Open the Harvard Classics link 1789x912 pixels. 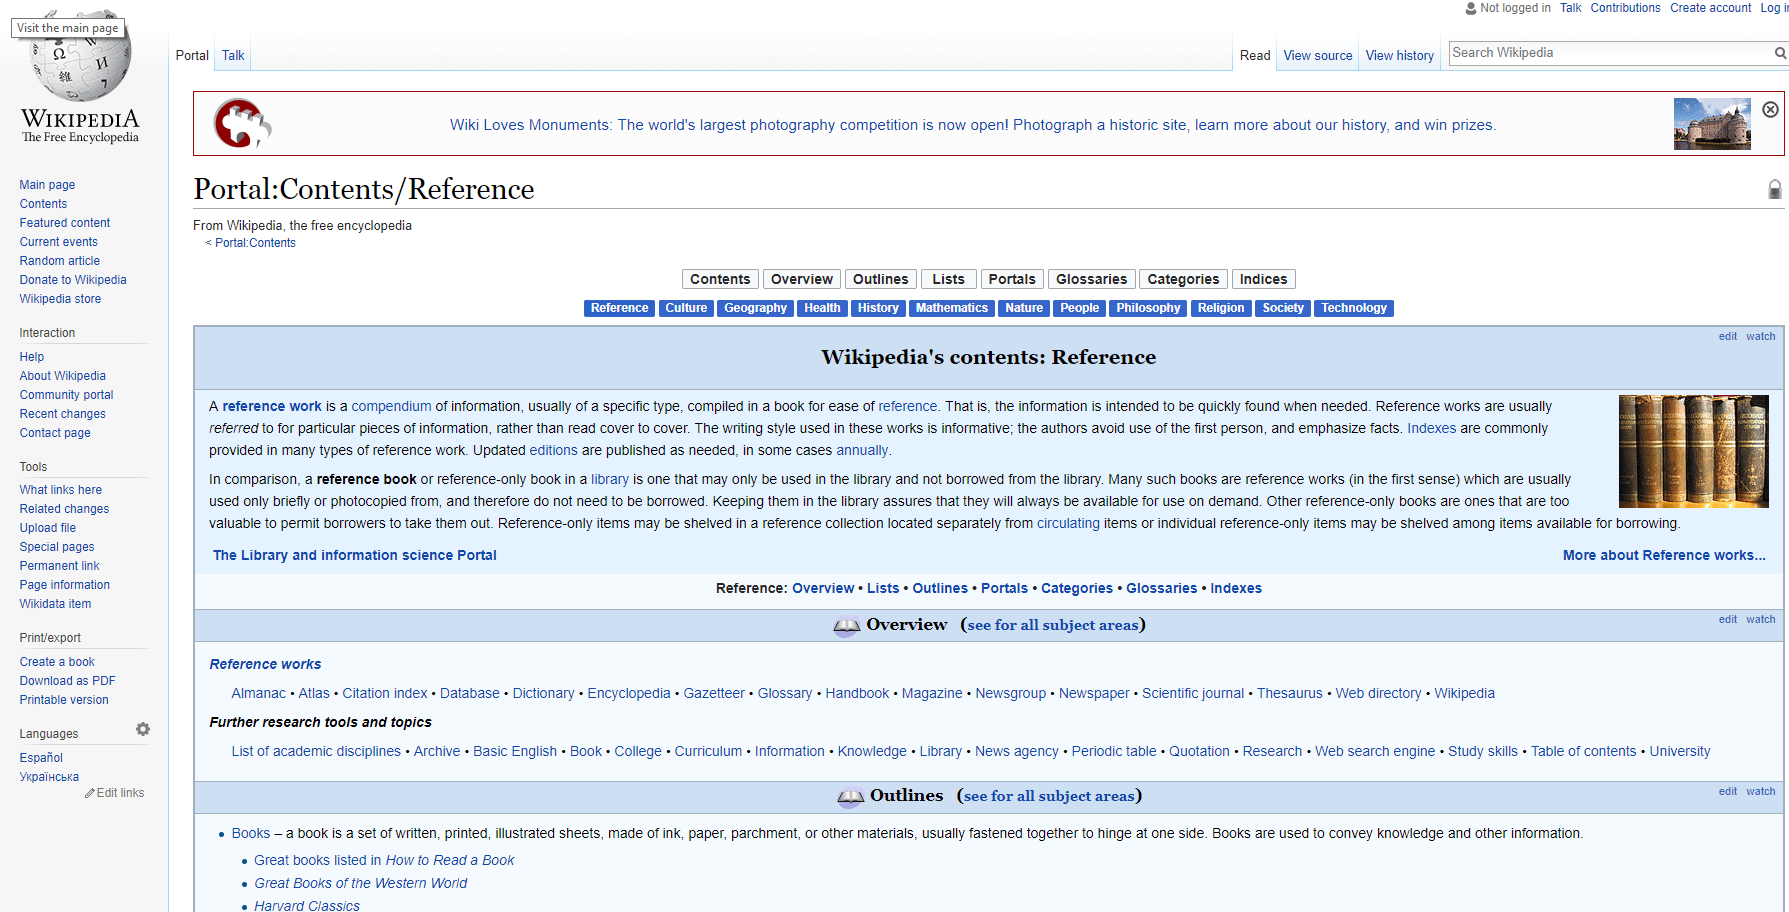click(x=307, y=906)
